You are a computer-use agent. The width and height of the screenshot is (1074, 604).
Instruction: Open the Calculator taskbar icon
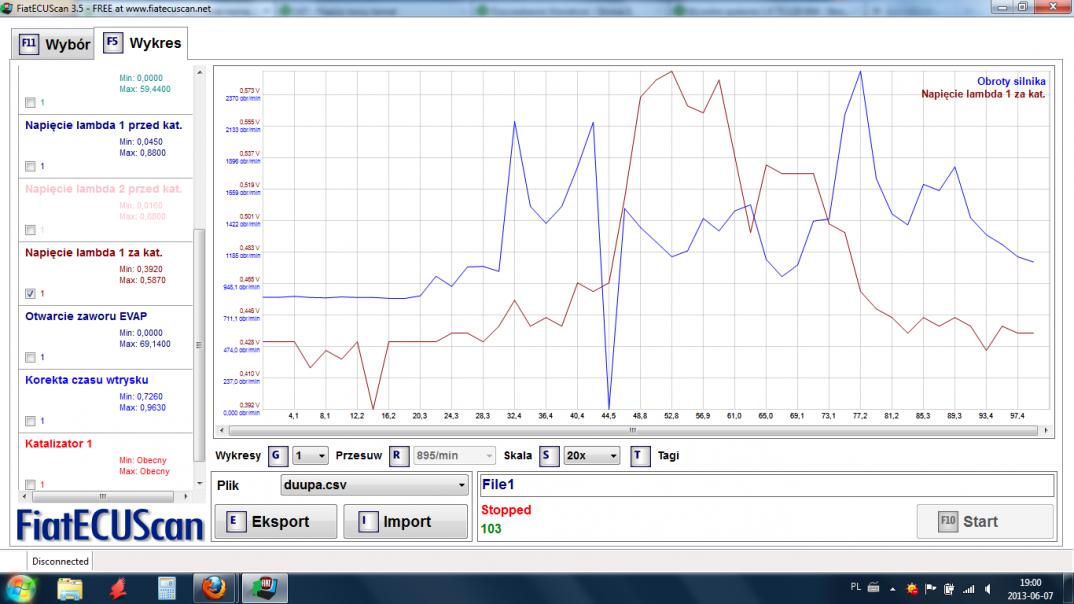click(x=166, y=589)
